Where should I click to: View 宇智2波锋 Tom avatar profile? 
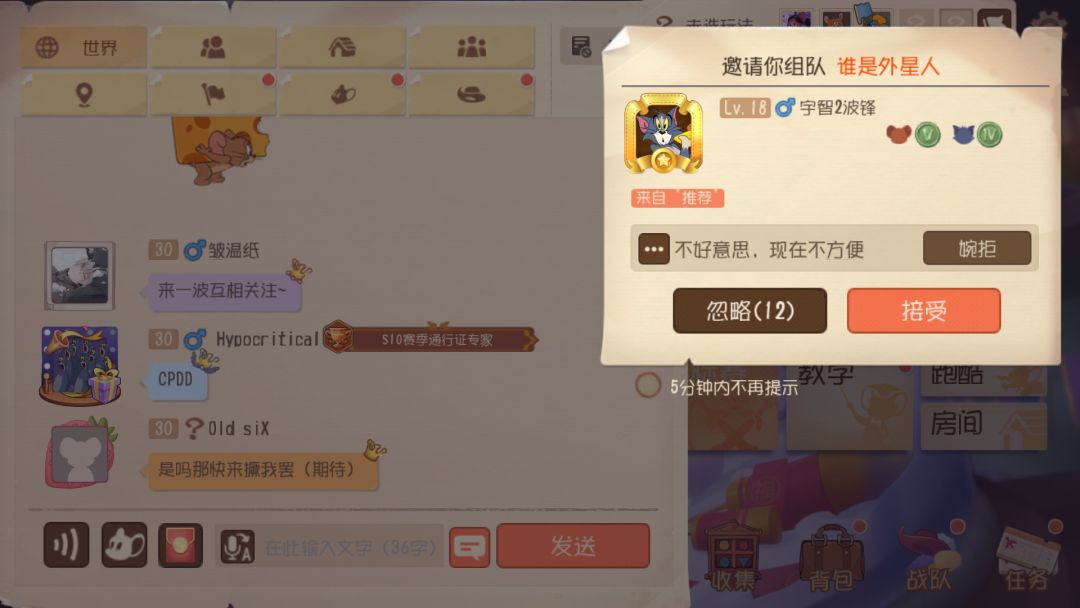click(x=663, y=134)
